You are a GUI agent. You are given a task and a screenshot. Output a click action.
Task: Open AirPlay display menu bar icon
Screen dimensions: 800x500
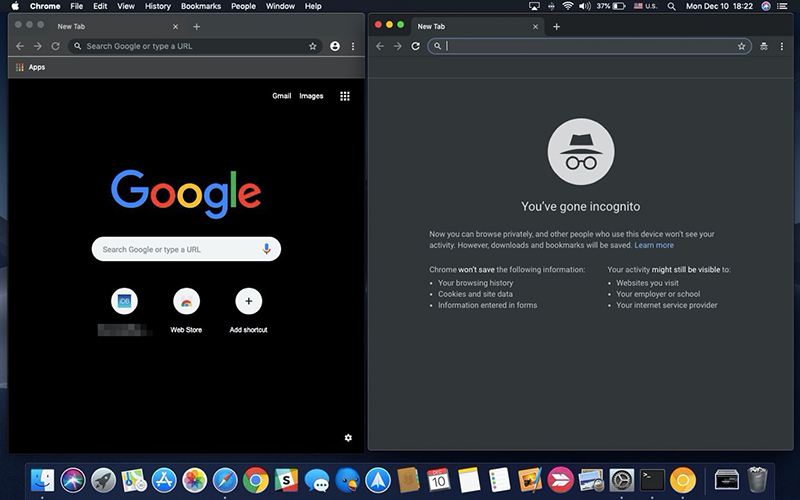pyautogui.click(x=534, y=6)
